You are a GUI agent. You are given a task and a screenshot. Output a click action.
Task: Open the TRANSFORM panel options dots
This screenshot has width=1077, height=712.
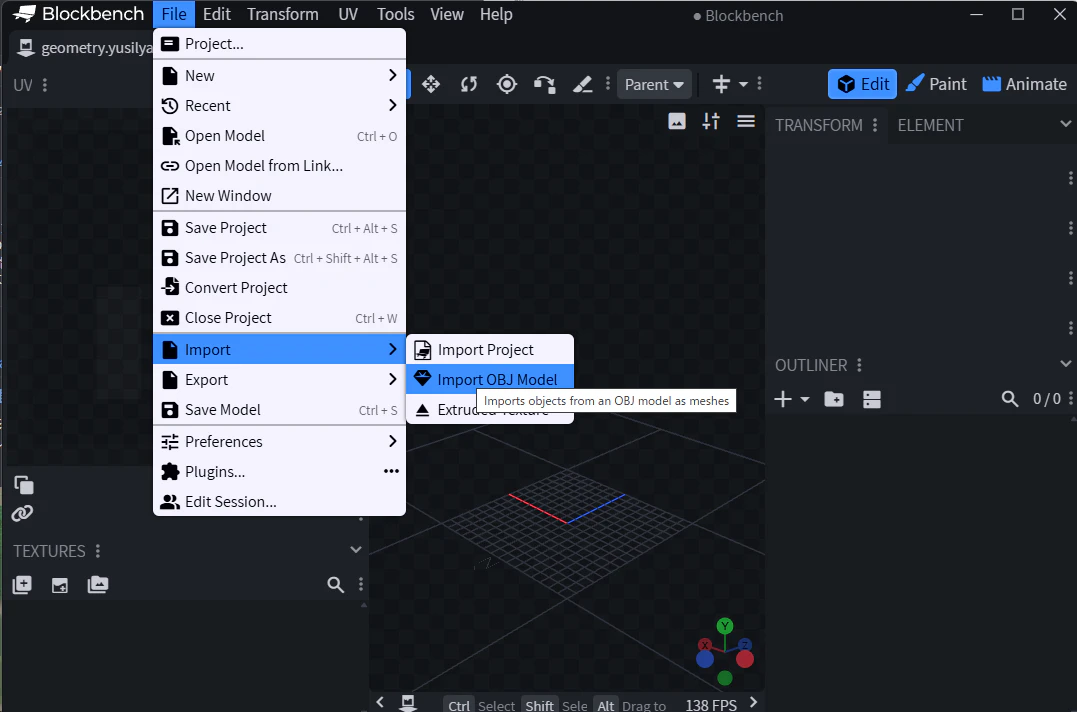[874, 125]
